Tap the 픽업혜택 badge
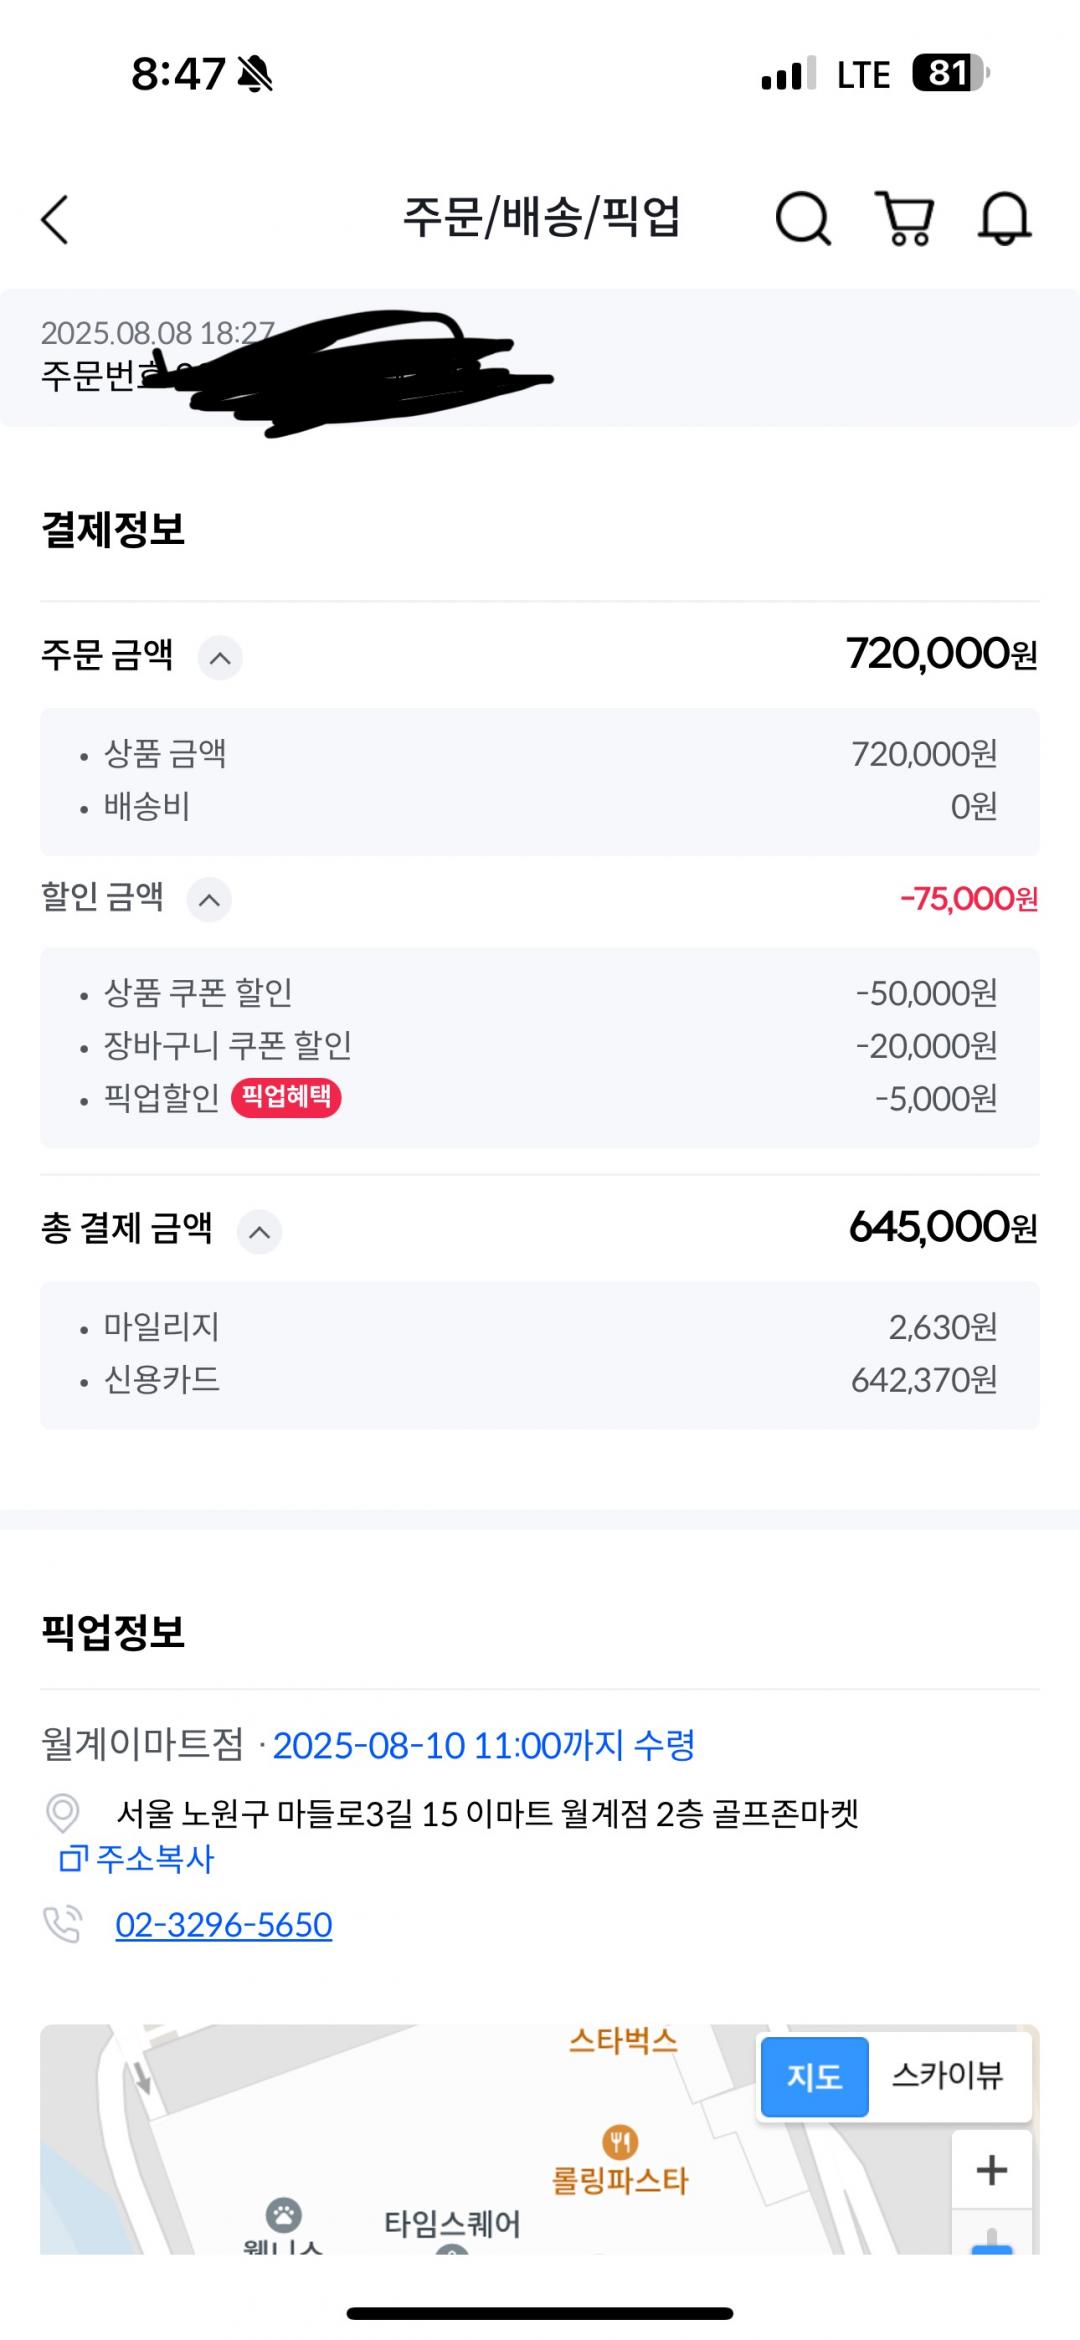 tap(286, 1097)
